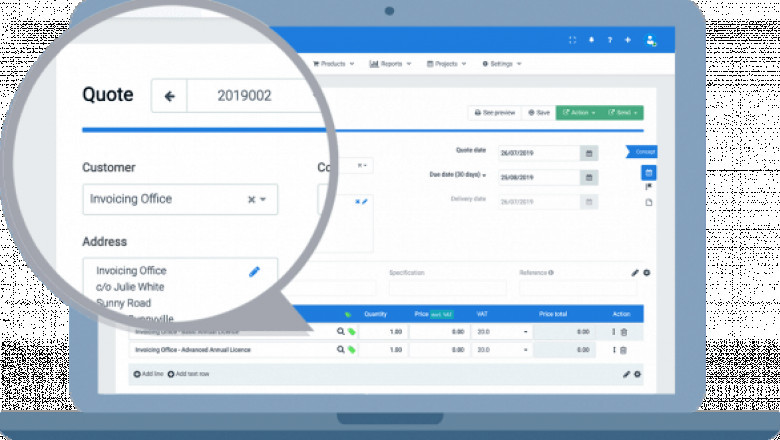
Task: Click pencil icon beside Reference field
Action: (x=635, y=272)
